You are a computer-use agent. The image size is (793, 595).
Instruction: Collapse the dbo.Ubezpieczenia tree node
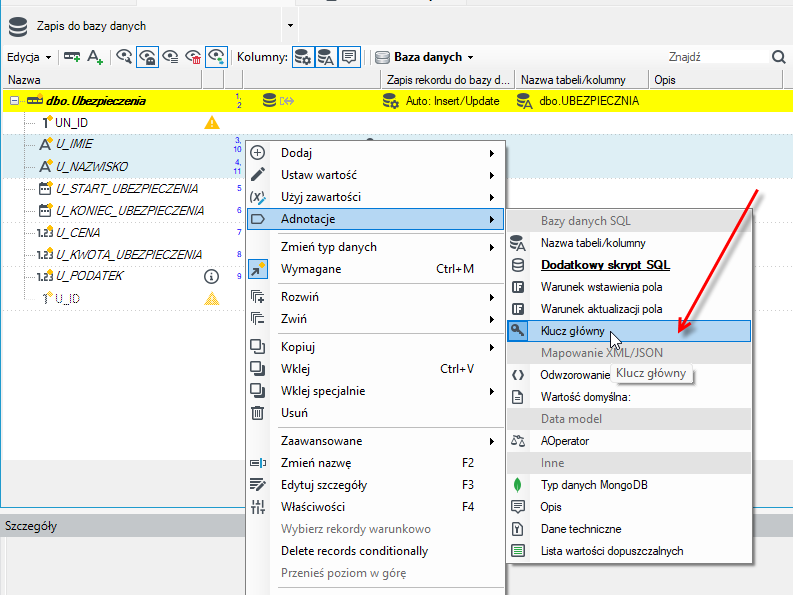(x=14, y=101)
